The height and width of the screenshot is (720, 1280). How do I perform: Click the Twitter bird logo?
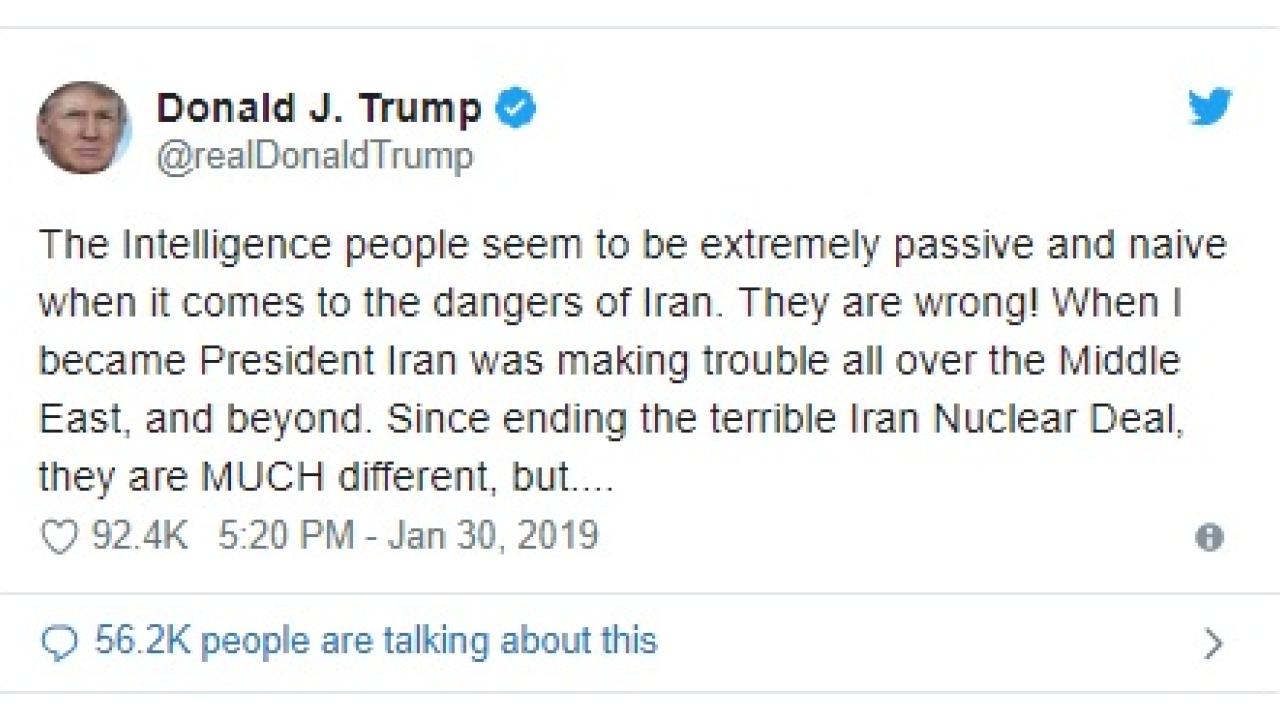point(1209,108)
